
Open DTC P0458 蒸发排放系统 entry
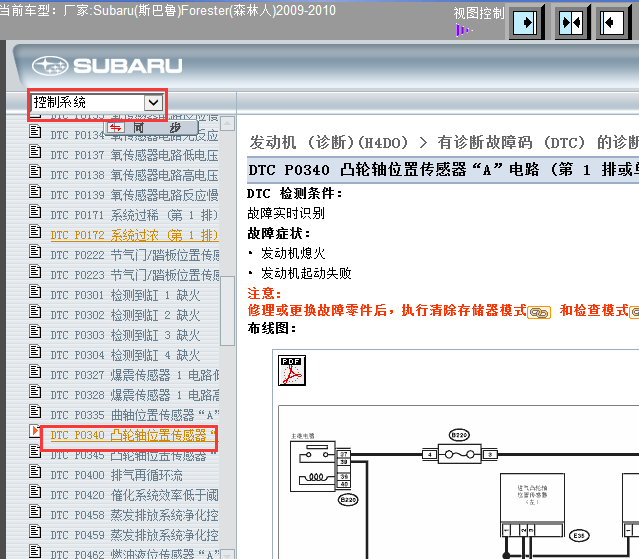click(134, 515)
